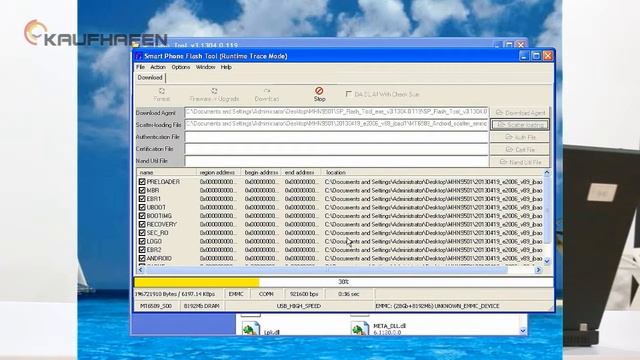Click the Smart Phone Flash Tool title icon
Image resolution: width=640 pixels, height=360 pixels.
pos(138,56)
